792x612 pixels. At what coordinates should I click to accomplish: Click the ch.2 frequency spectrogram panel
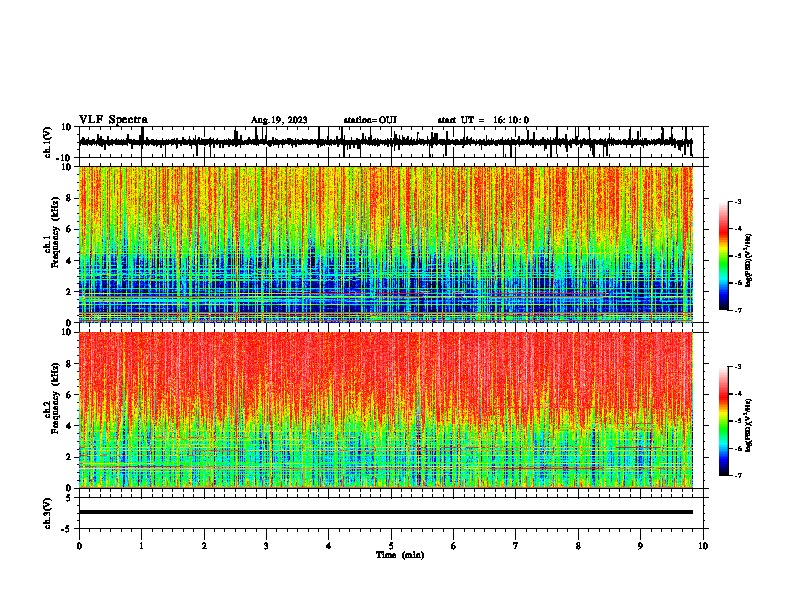point(386,410)
